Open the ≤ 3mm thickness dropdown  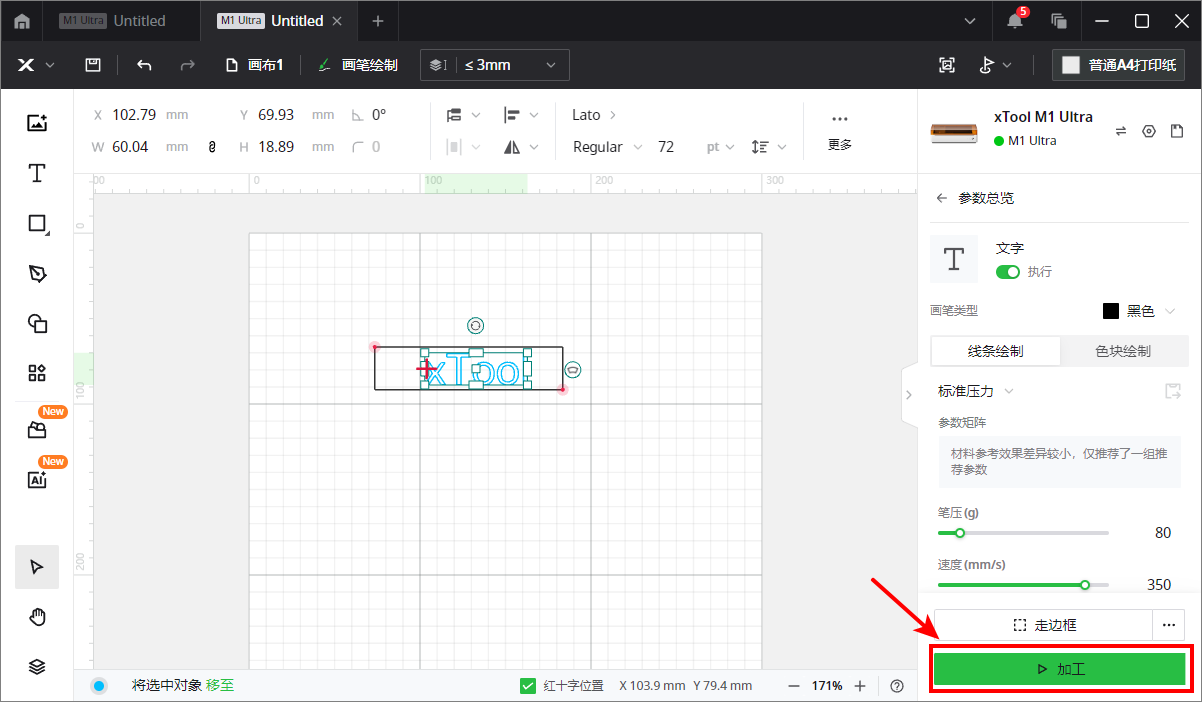pos(495,65)
